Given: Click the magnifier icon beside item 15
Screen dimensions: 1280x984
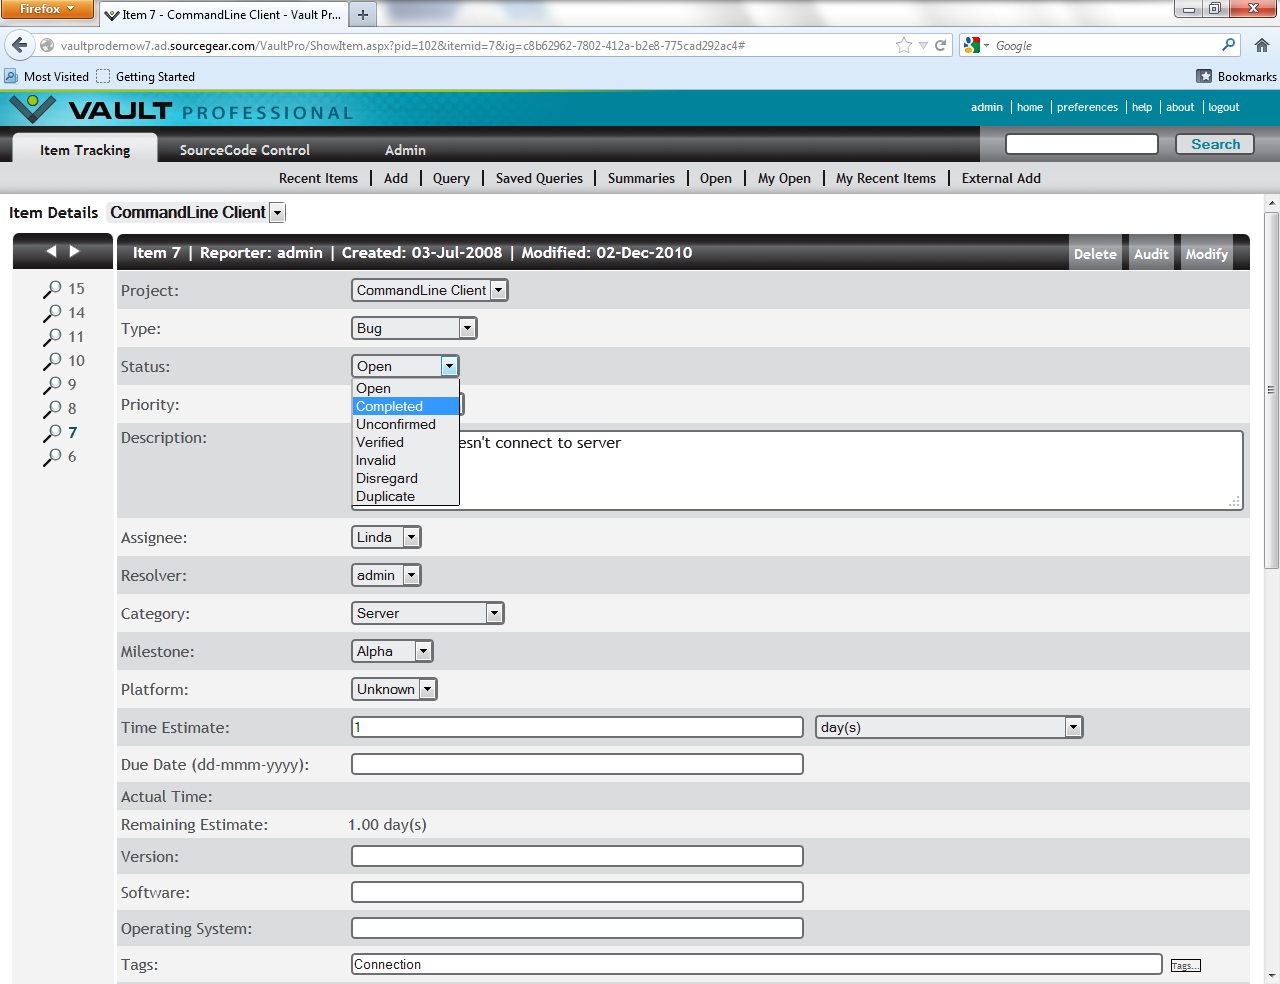Looking at the screenshot, I should pyautogui.click(x=52, y=289).
